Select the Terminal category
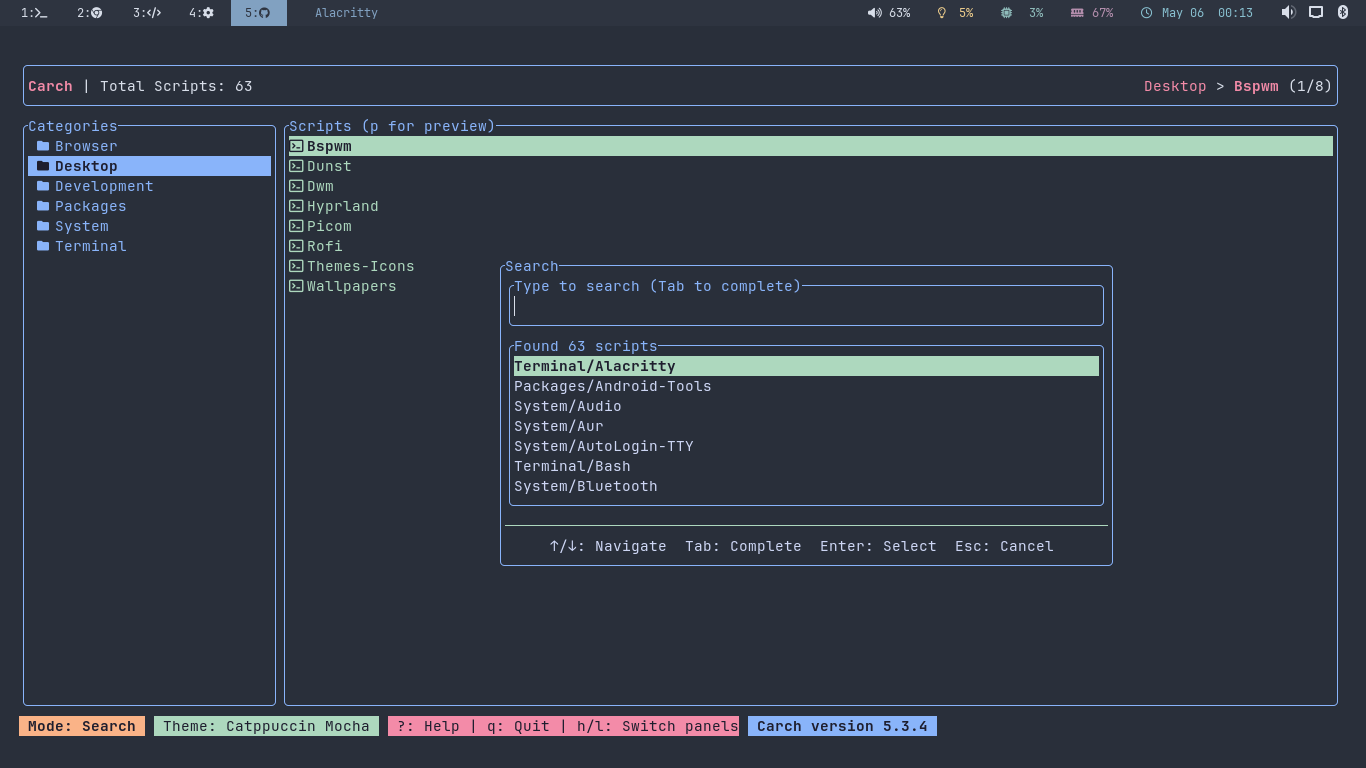Screen dimensions: 1366x768 (149, 246)
